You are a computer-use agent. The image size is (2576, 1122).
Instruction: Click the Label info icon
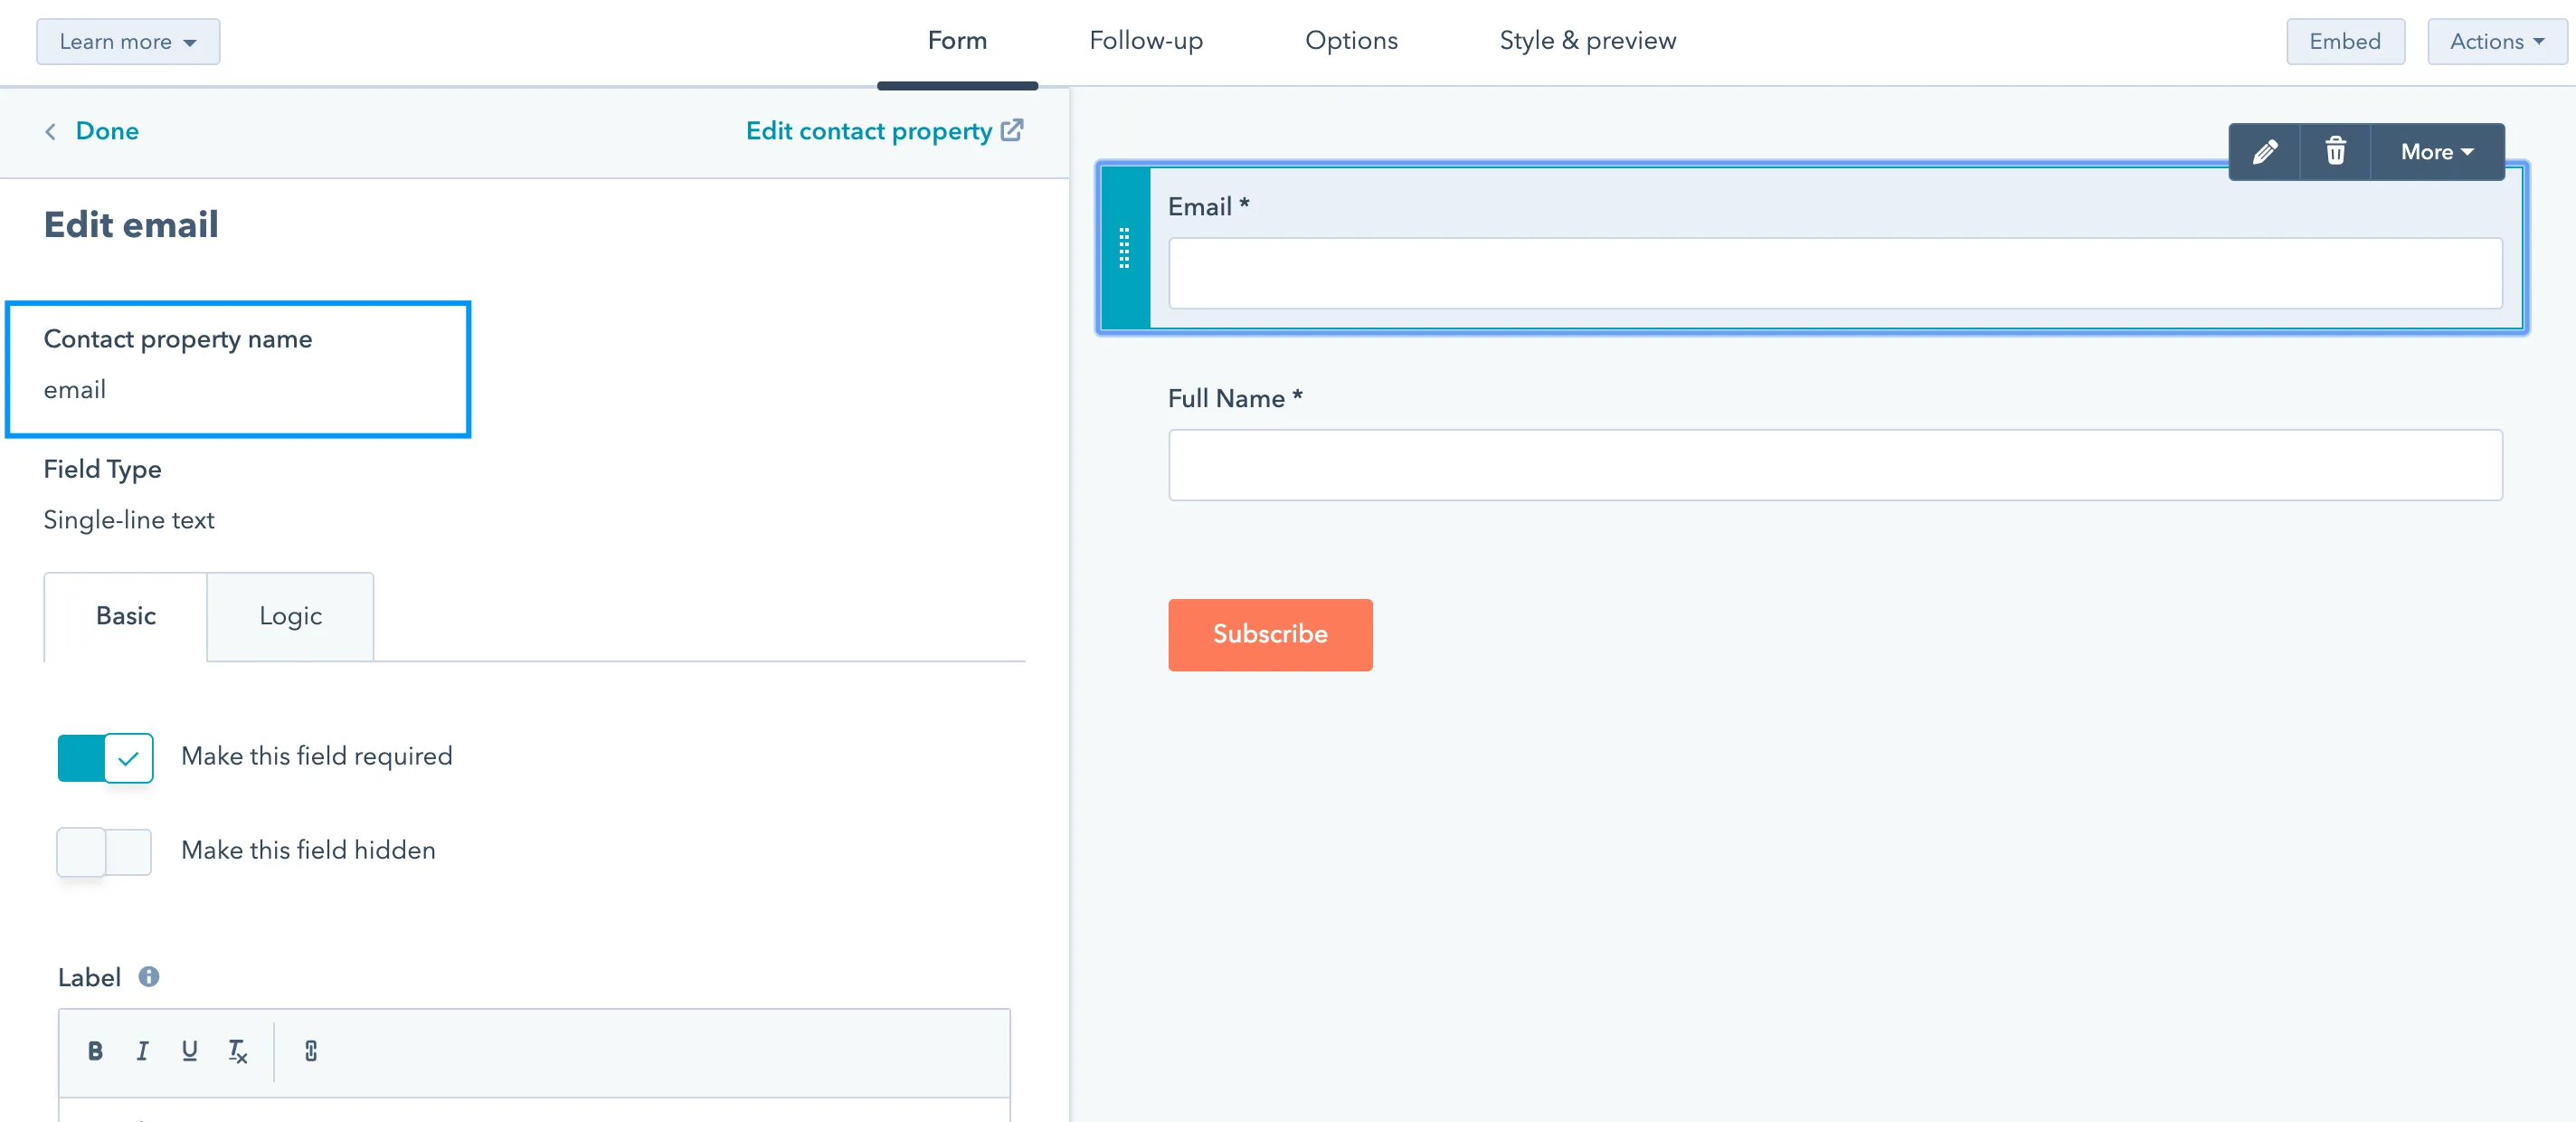coord(148,977)
